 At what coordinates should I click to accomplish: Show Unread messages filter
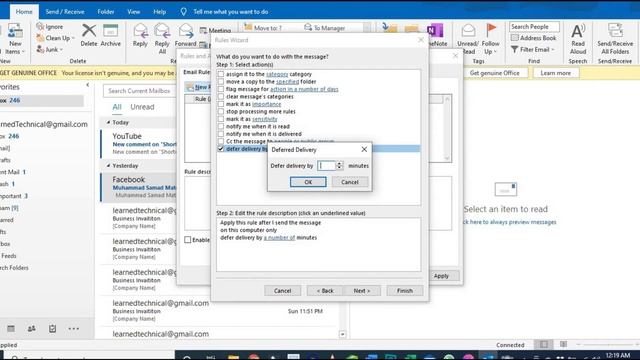point(142,107)
